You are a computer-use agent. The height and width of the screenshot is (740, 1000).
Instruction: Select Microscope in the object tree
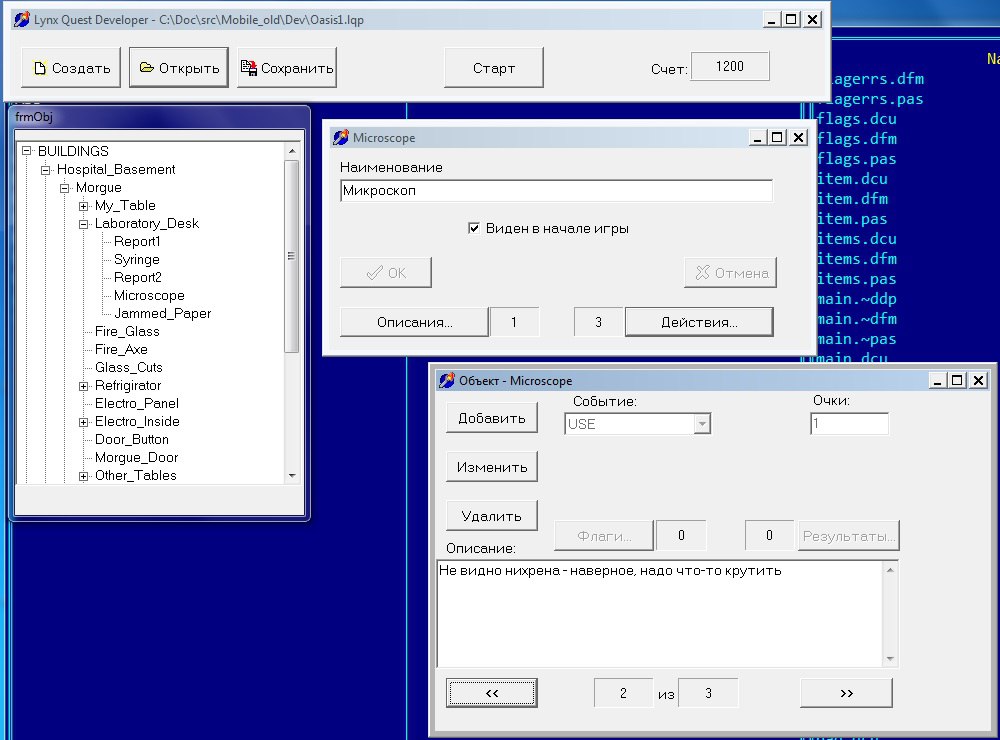pos(149,296)
